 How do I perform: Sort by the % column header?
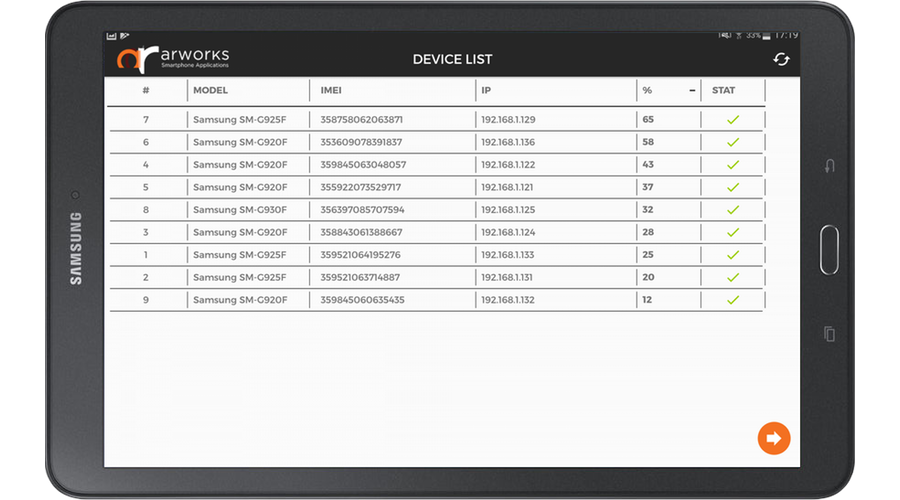(647, 90)
